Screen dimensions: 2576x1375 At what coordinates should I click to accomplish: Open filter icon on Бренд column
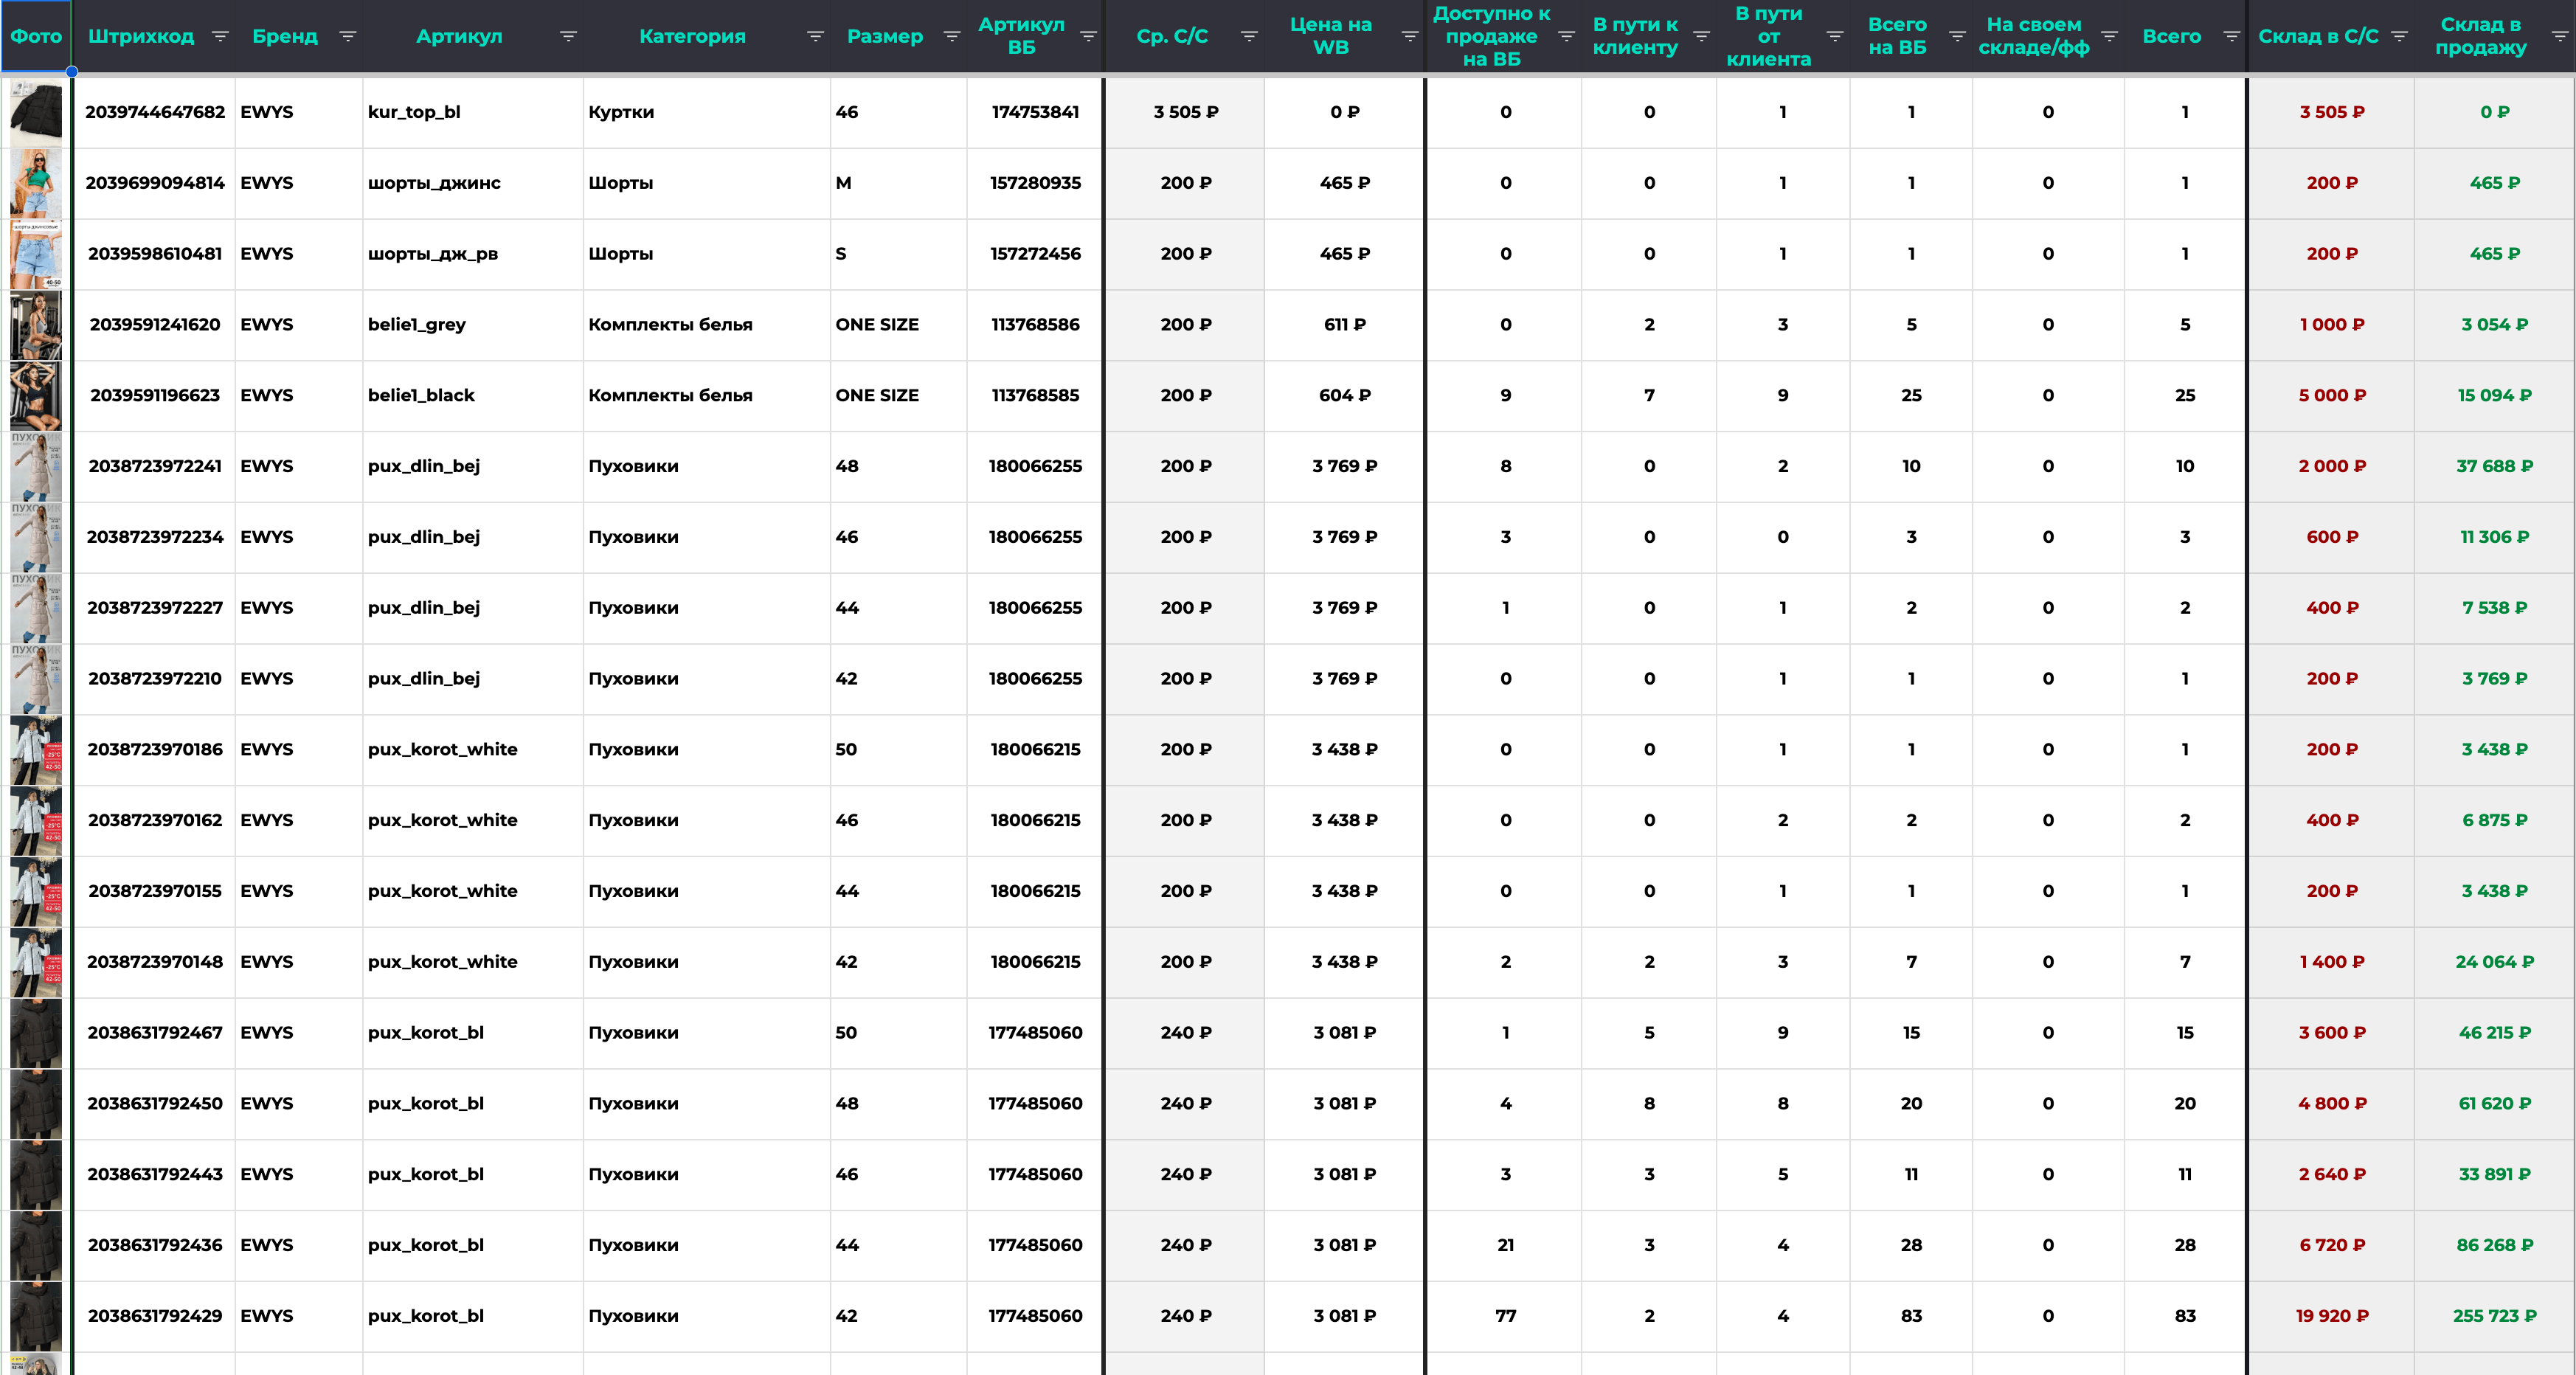[347, 37]
